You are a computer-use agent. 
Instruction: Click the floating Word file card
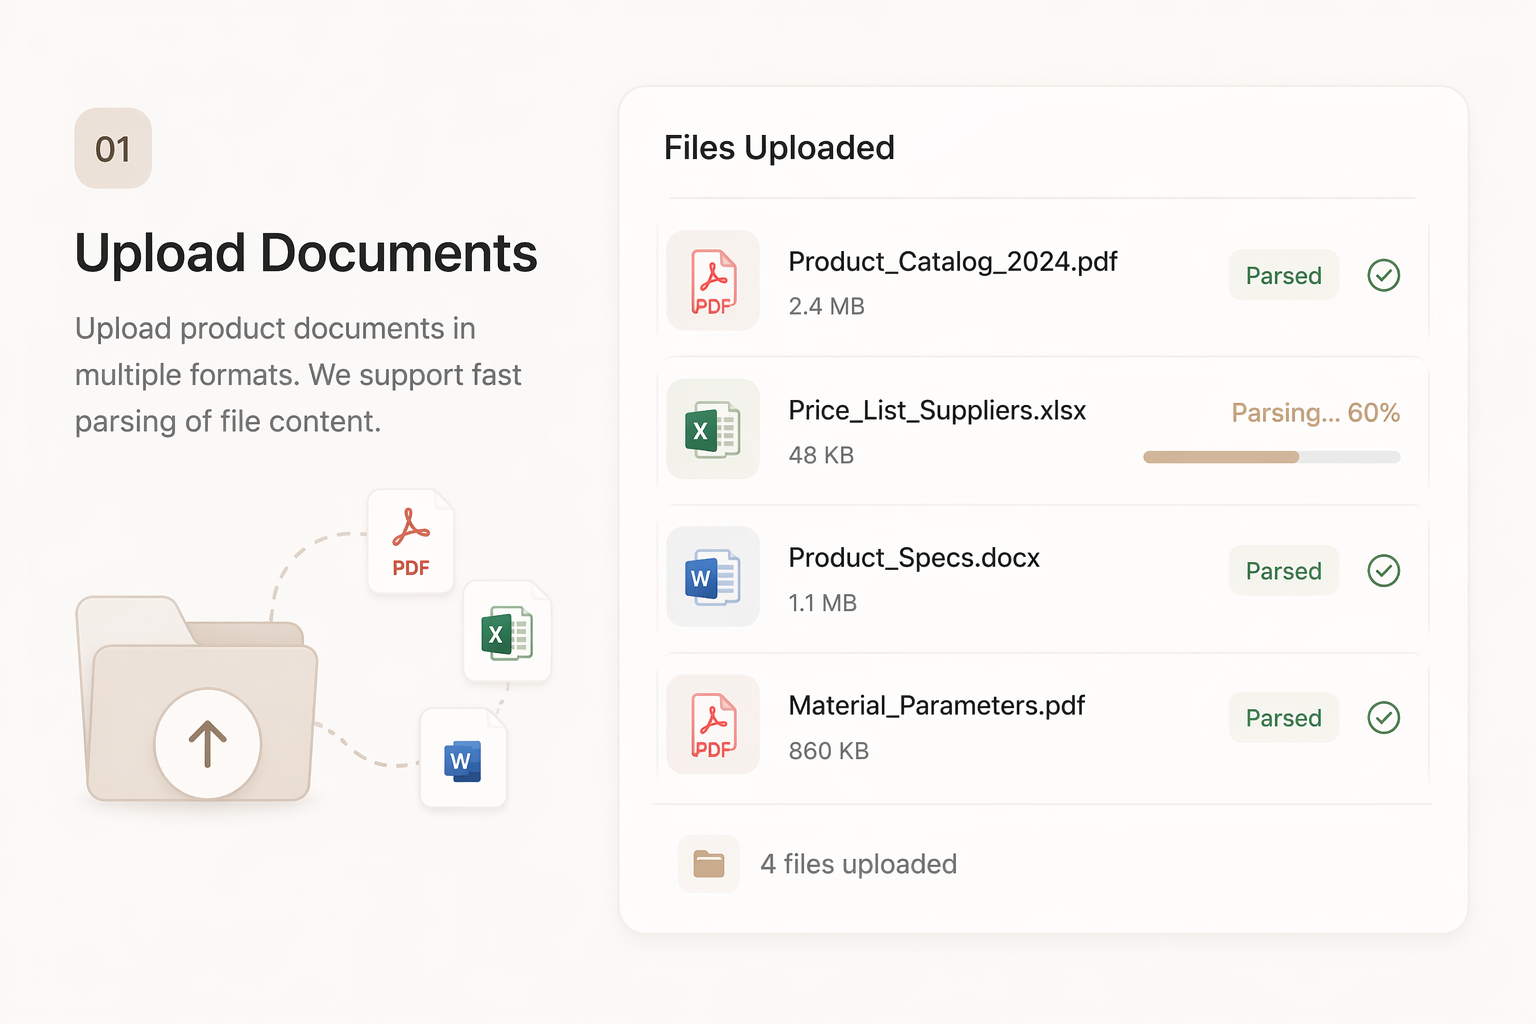pyautogui.click(x=463, y=759)
